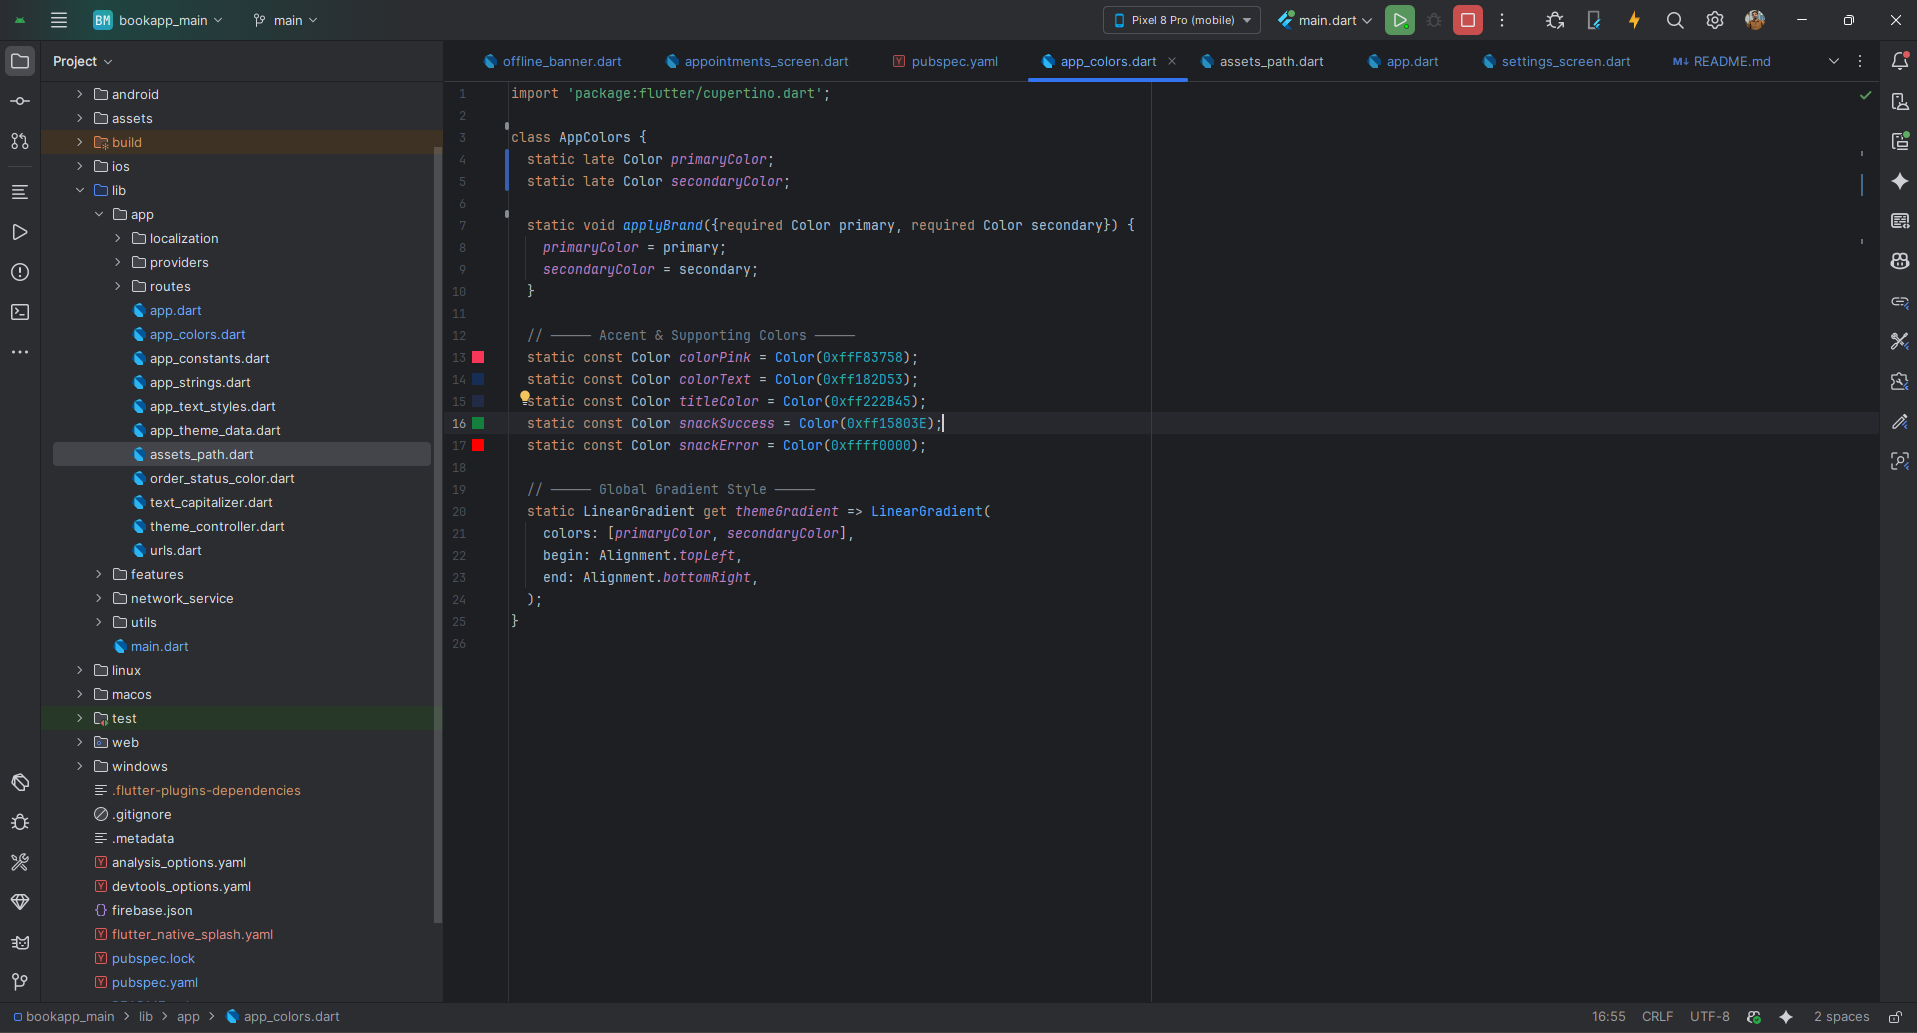Open the Device Manager icon in the toolbar
This screenshot has width=1917, height=1033.
pos(1594,20)
